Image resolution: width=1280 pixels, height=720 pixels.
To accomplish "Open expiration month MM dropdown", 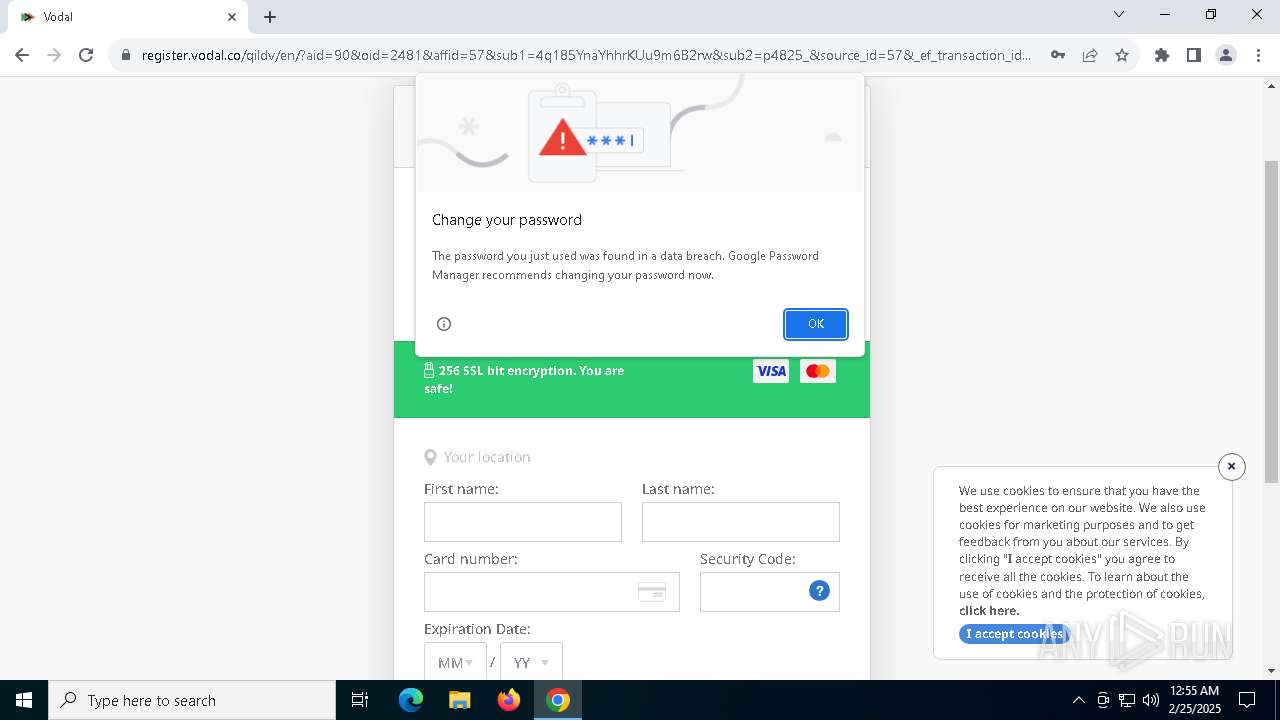I will [x=455, y=662].
